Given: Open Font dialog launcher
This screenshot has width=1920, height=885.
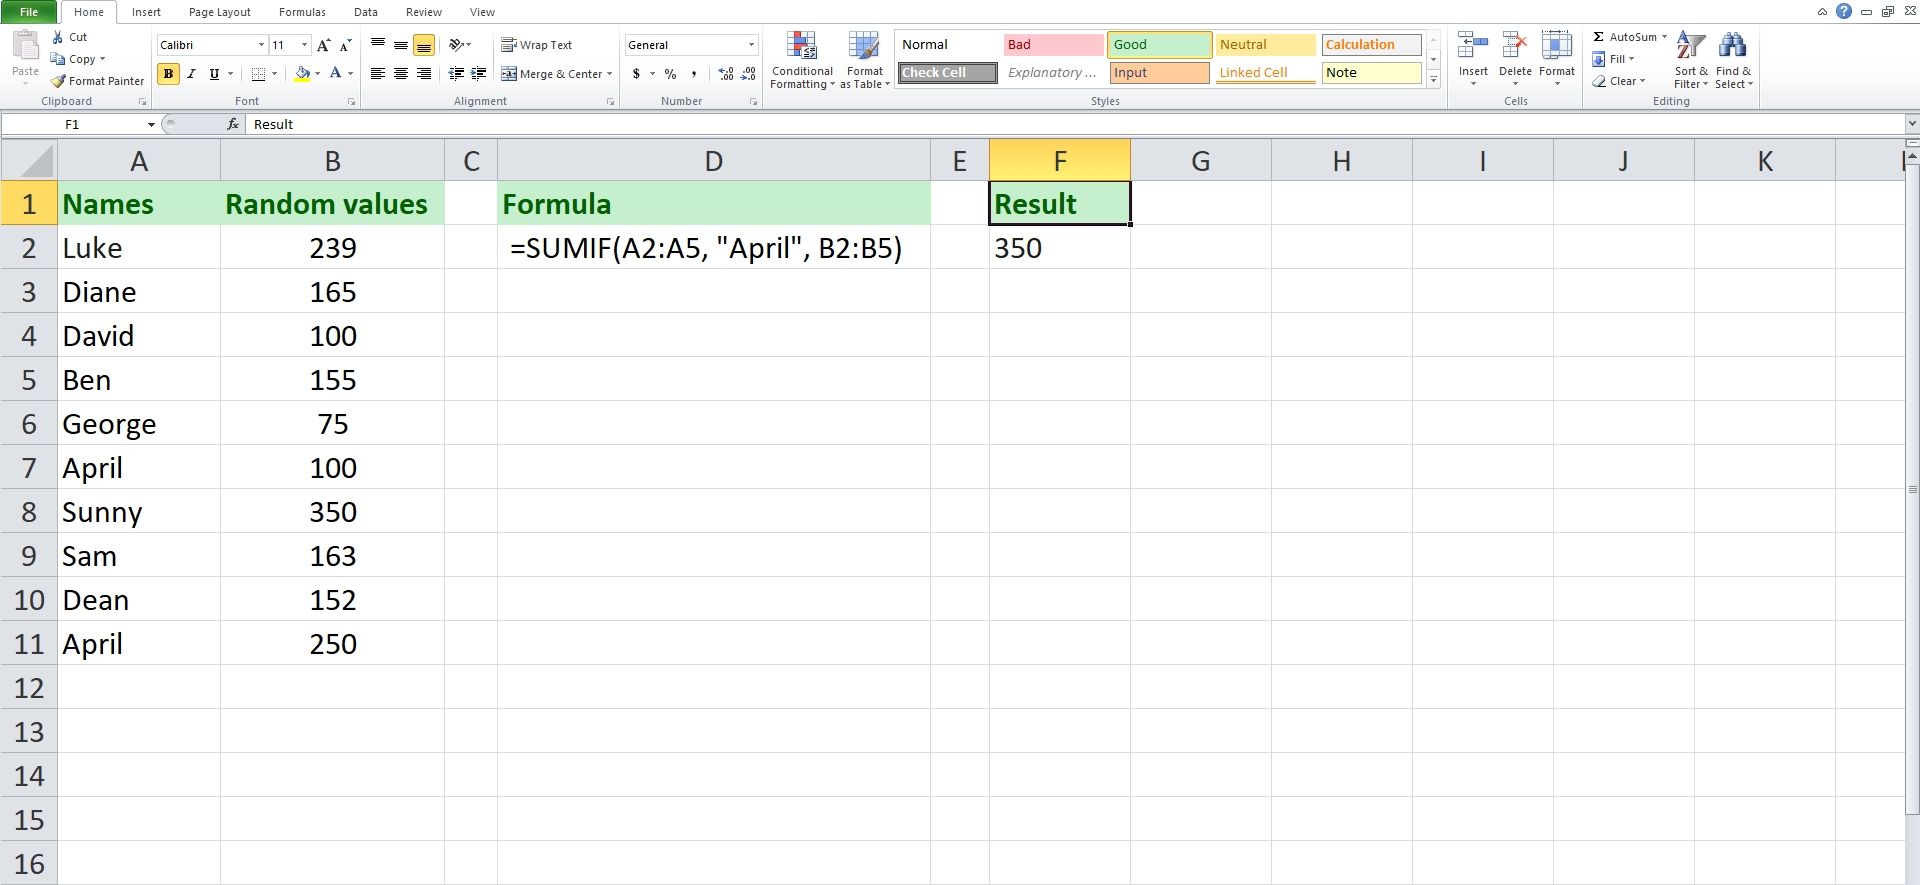Looking at the screenshot, I should (351, 102).
